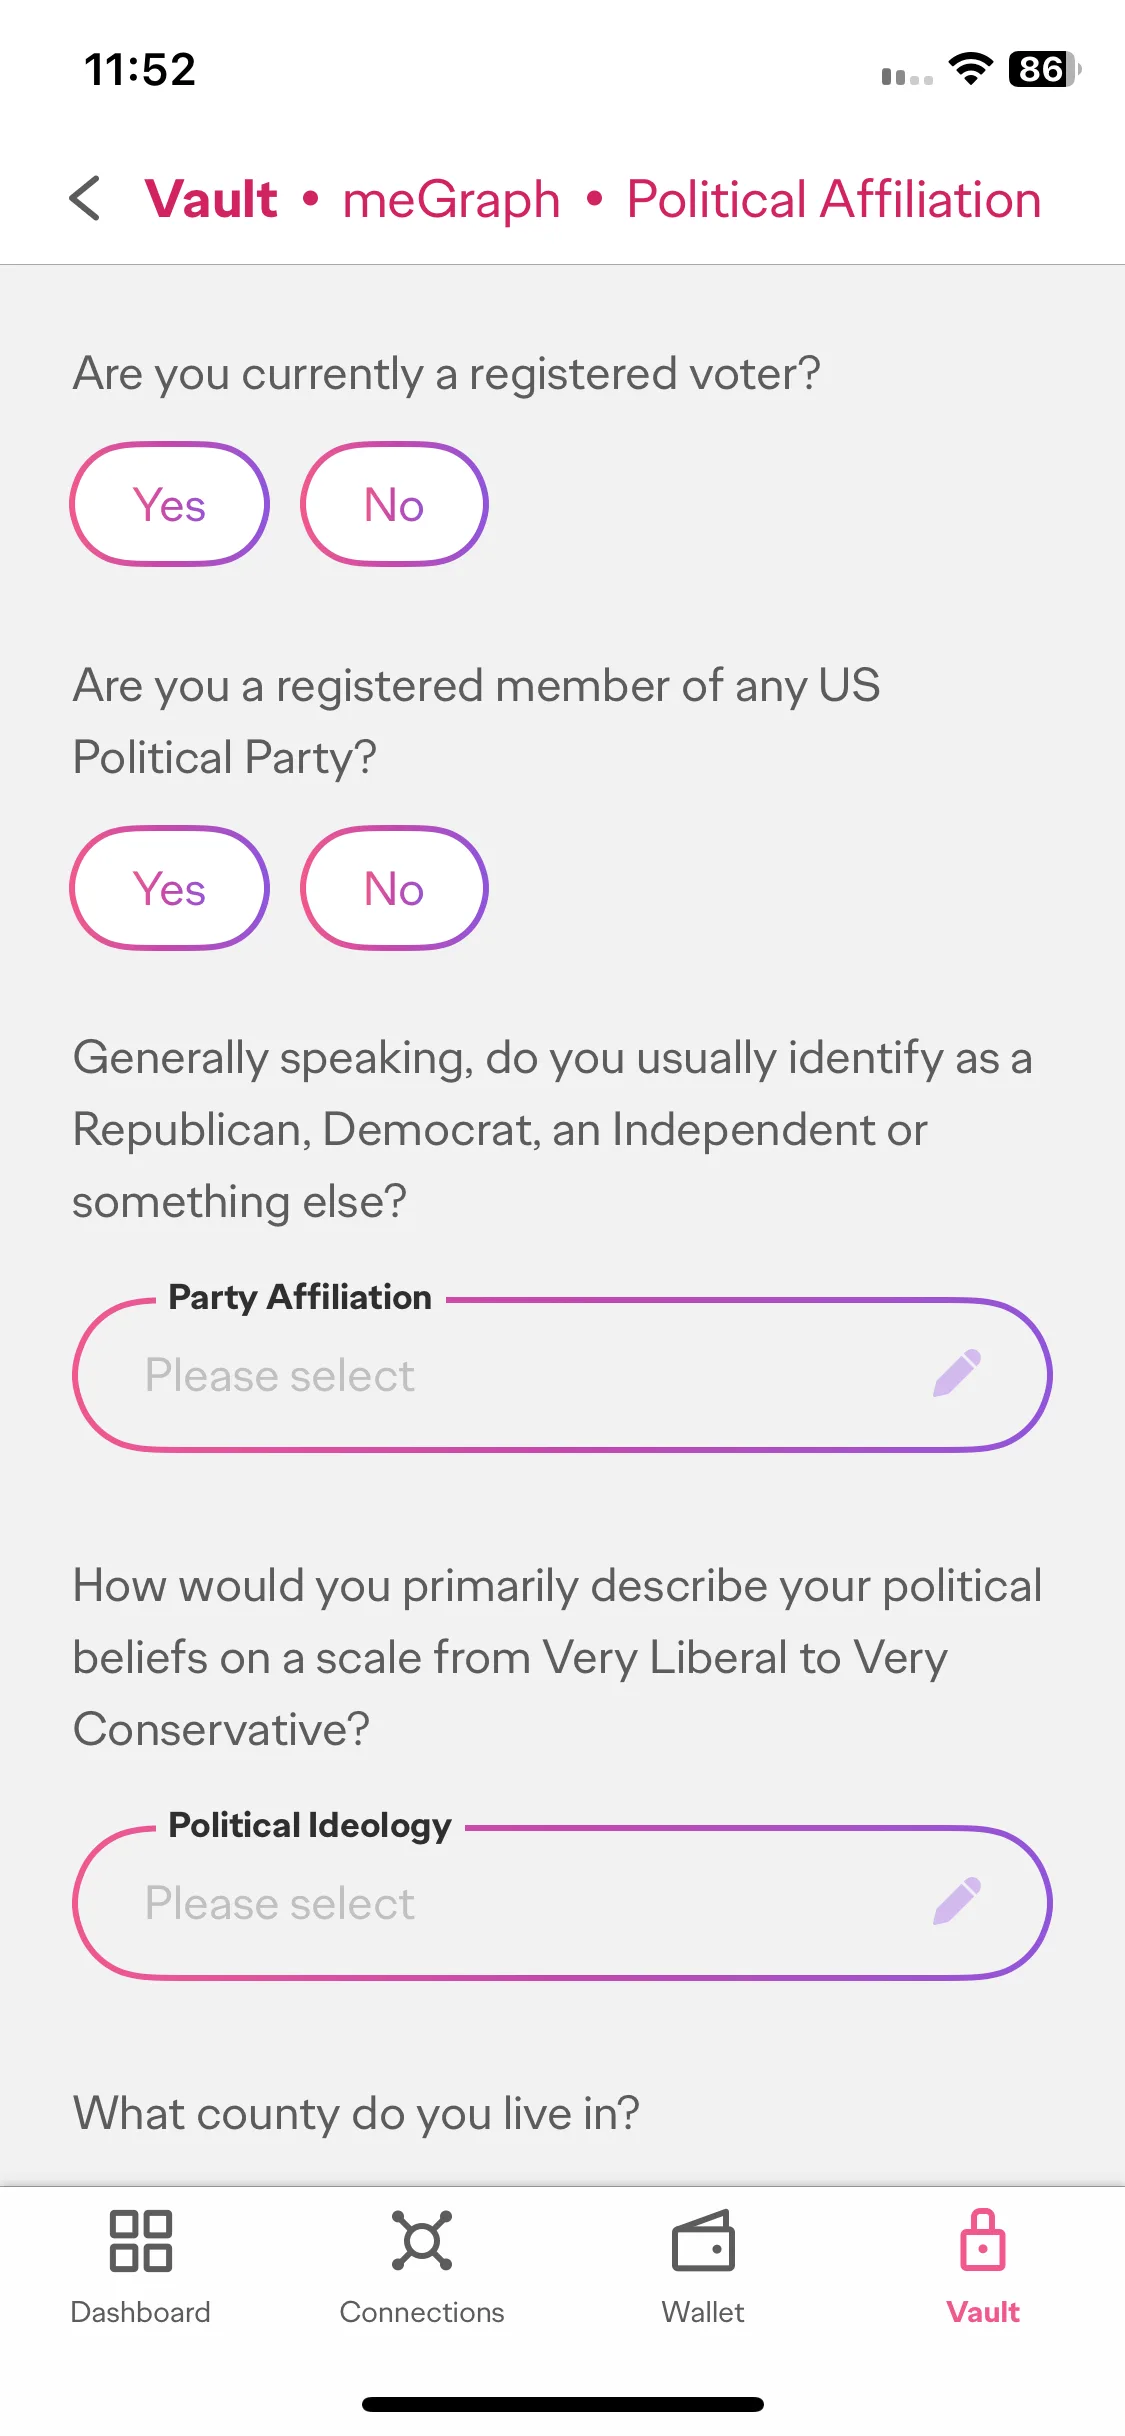Select Yes for registered voter question

tap(169, 505)
